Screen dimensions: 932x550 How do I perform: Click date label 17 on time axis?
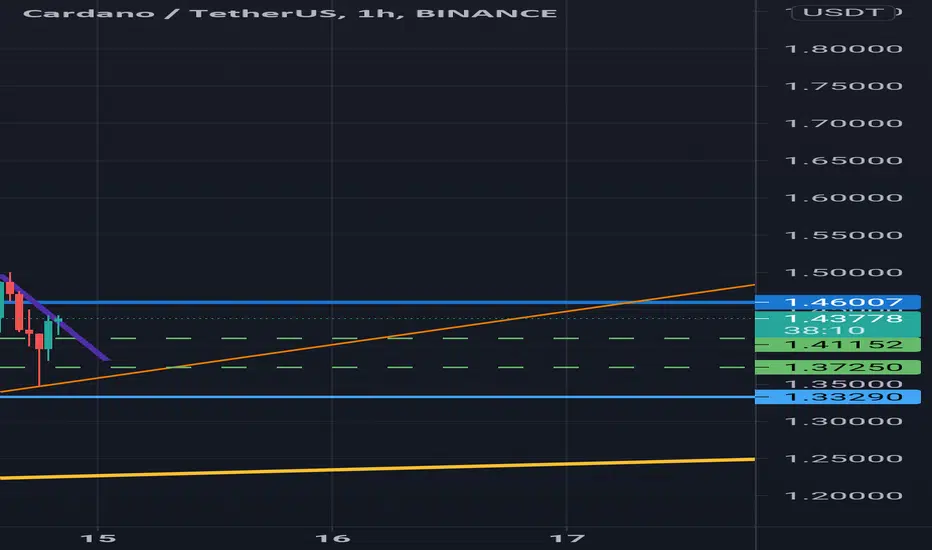point(567,539)
